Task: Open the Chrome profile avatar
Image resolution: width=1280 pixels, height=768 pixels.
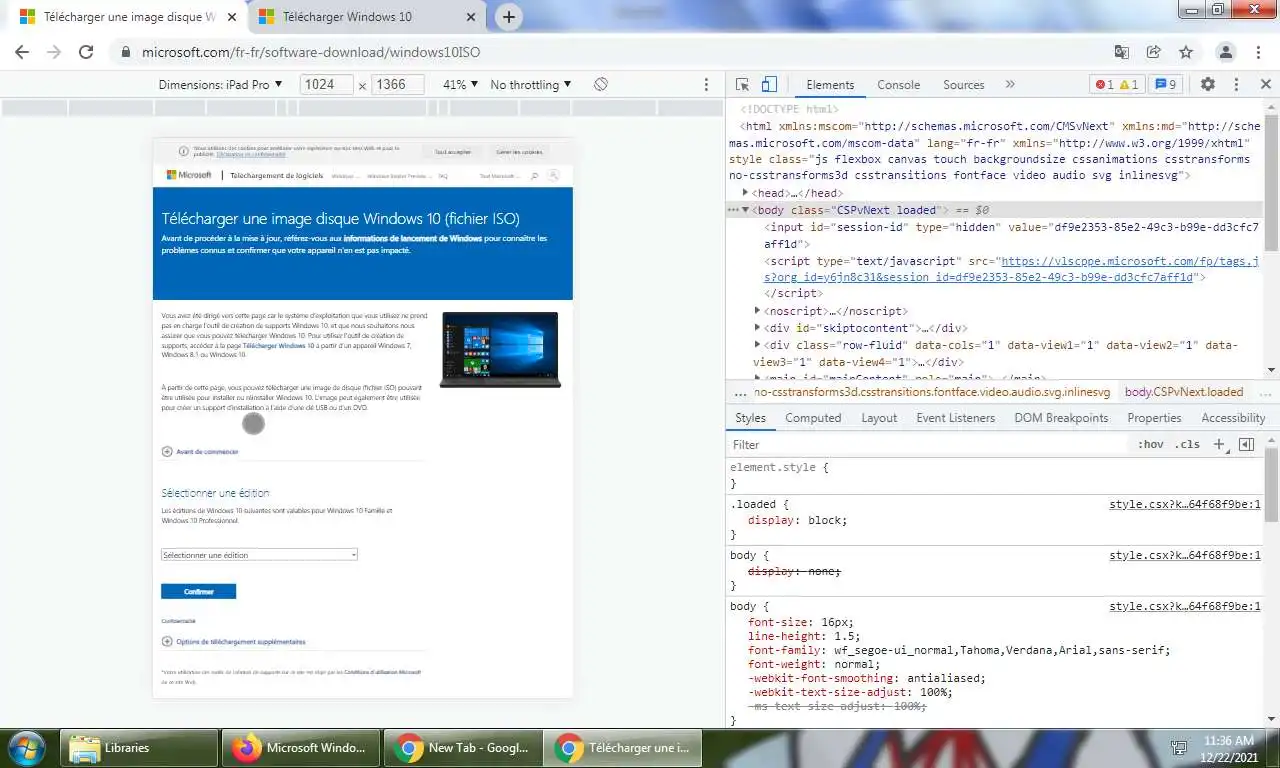Action: (x=1225, y=52)
